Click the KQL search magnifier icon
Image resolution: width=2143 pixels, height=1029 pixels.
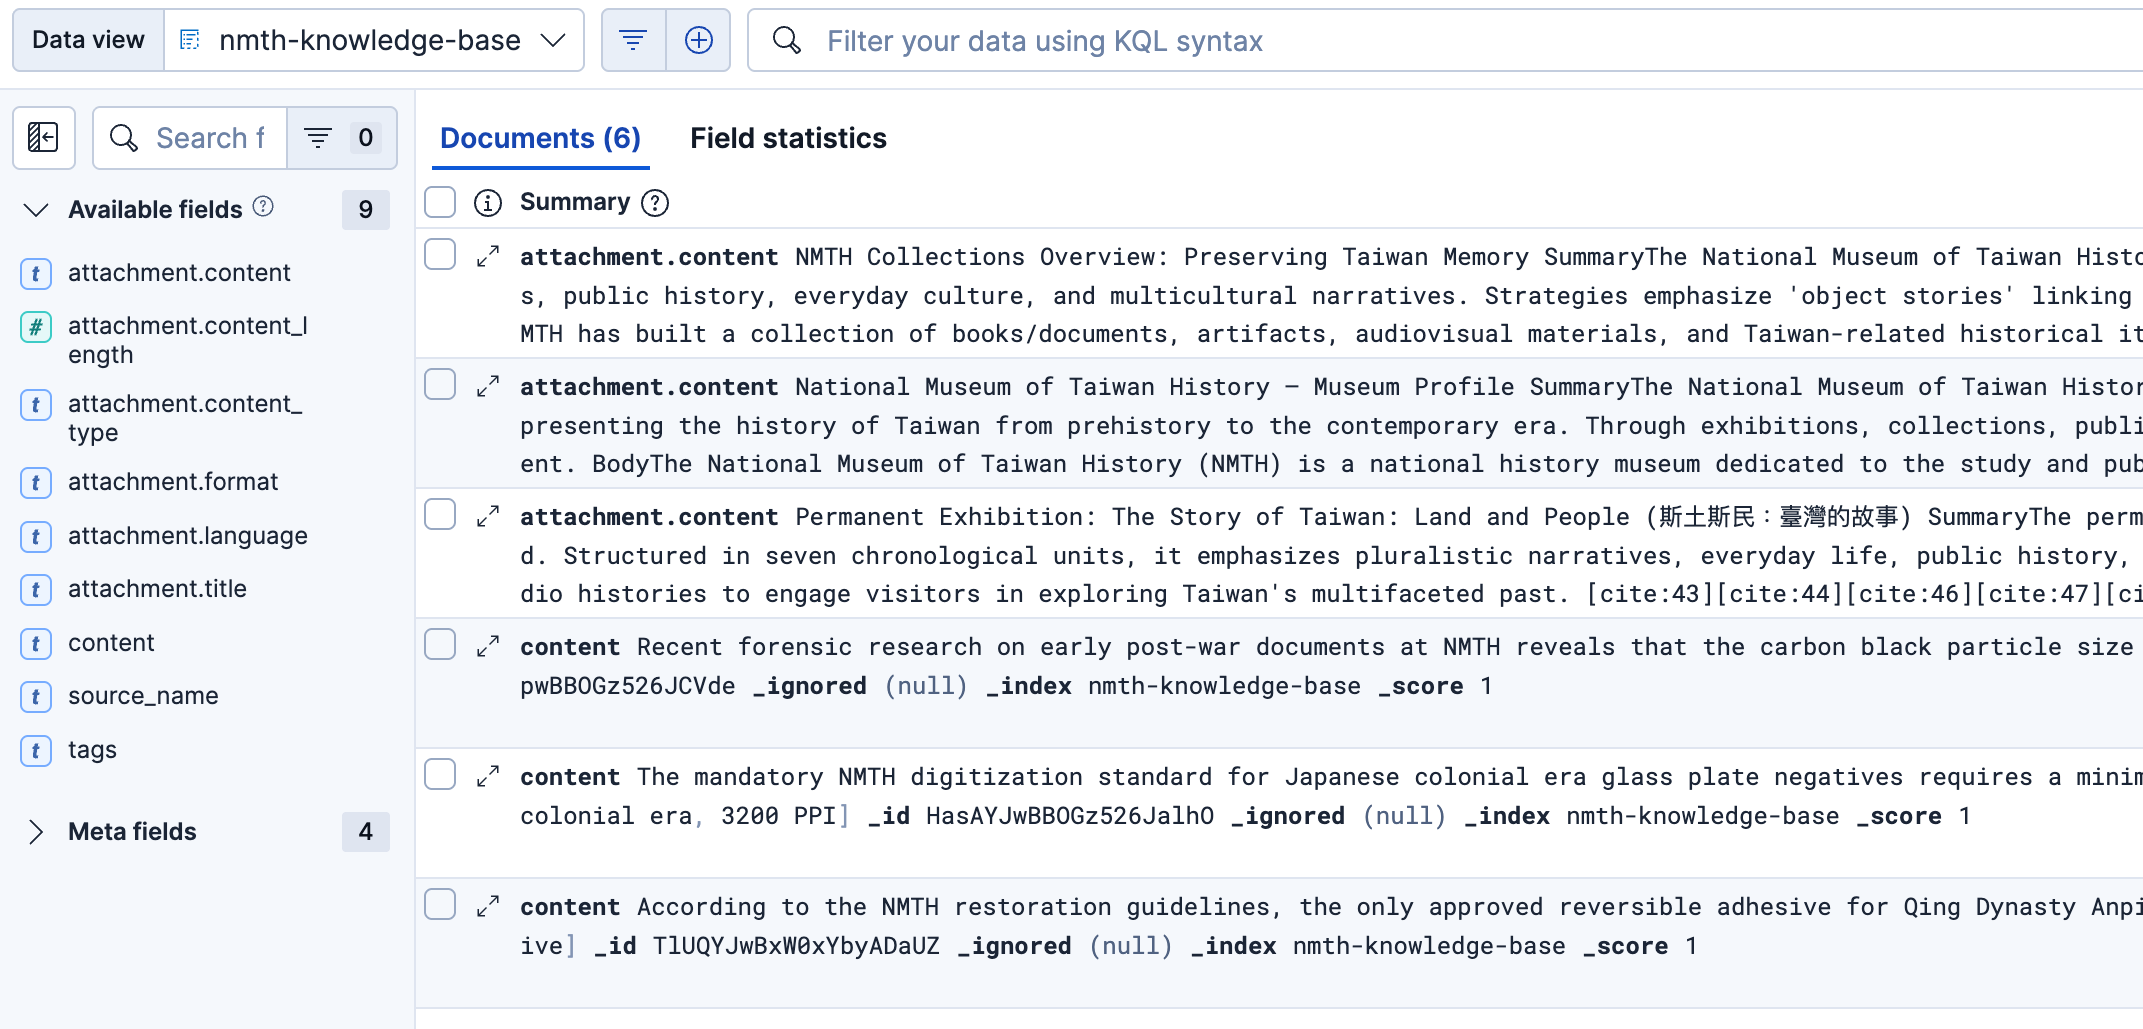(x=787, y=40)
